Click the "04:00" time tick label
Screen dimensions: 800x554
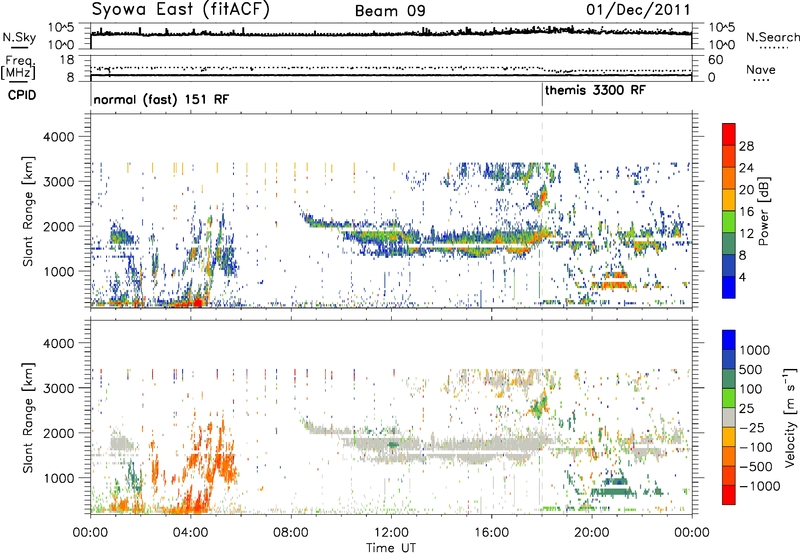pos(190,533)
